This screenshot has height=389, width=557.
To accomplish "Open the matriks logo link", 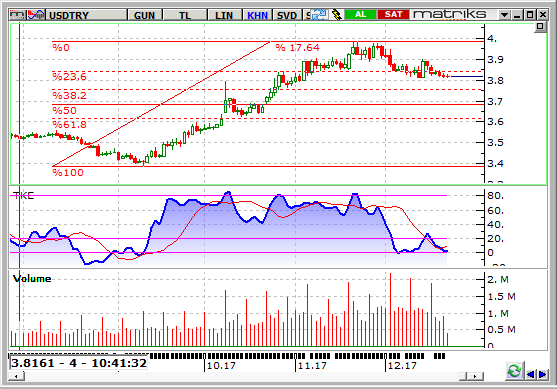I will point(450,15).
